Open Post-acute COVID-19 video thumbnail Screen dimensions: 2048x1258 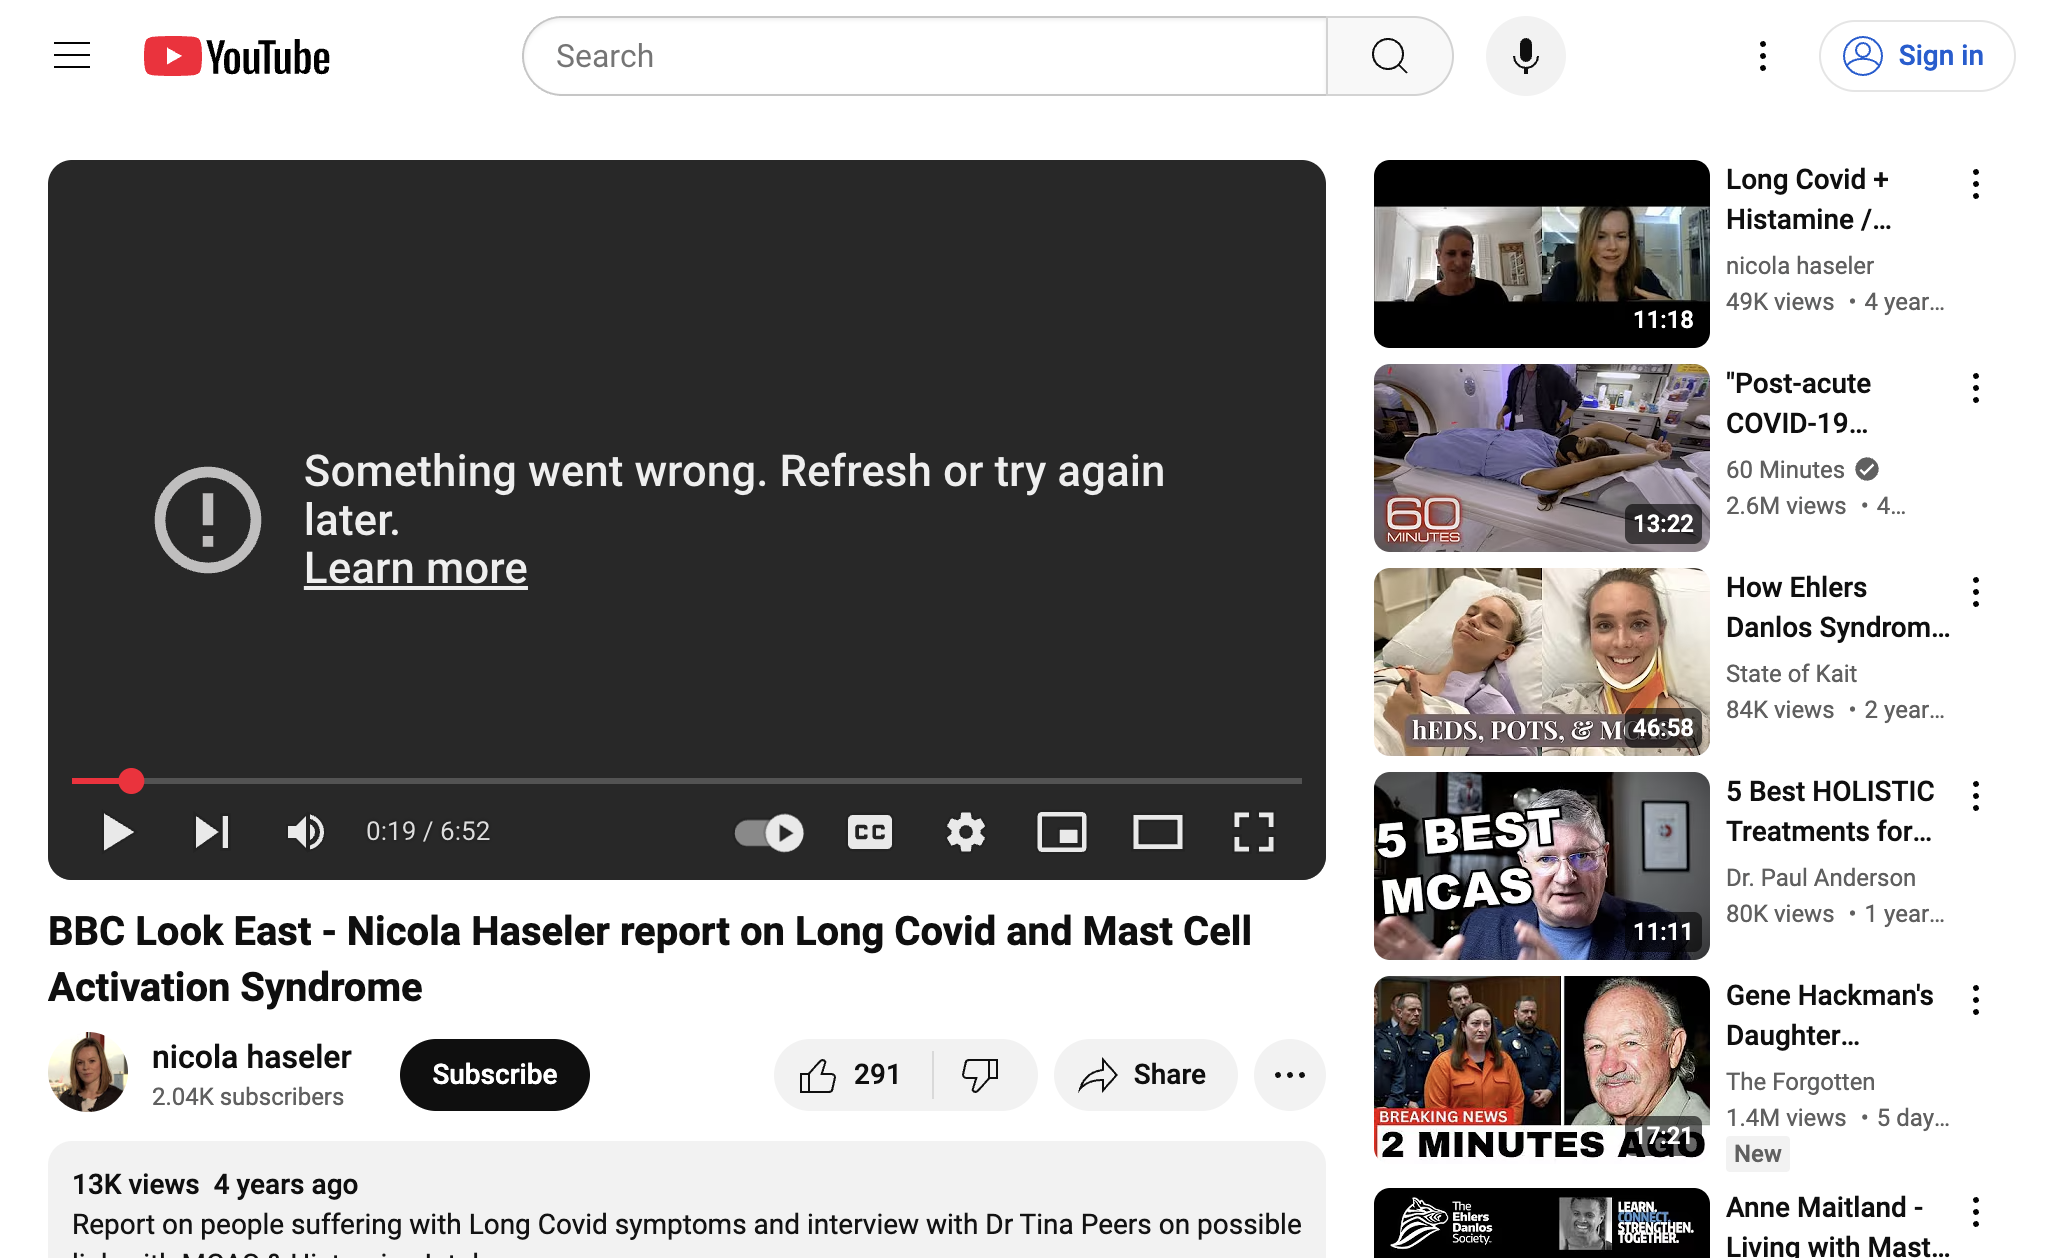(1542, 458)
